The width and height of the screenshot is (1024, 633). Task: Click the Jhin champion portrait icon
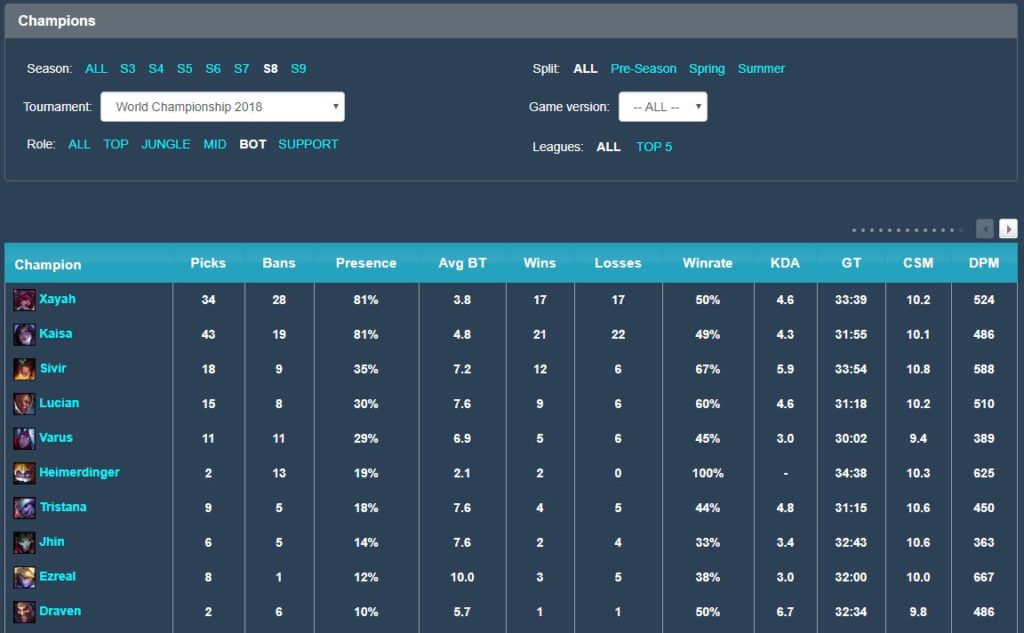(24, 542)
